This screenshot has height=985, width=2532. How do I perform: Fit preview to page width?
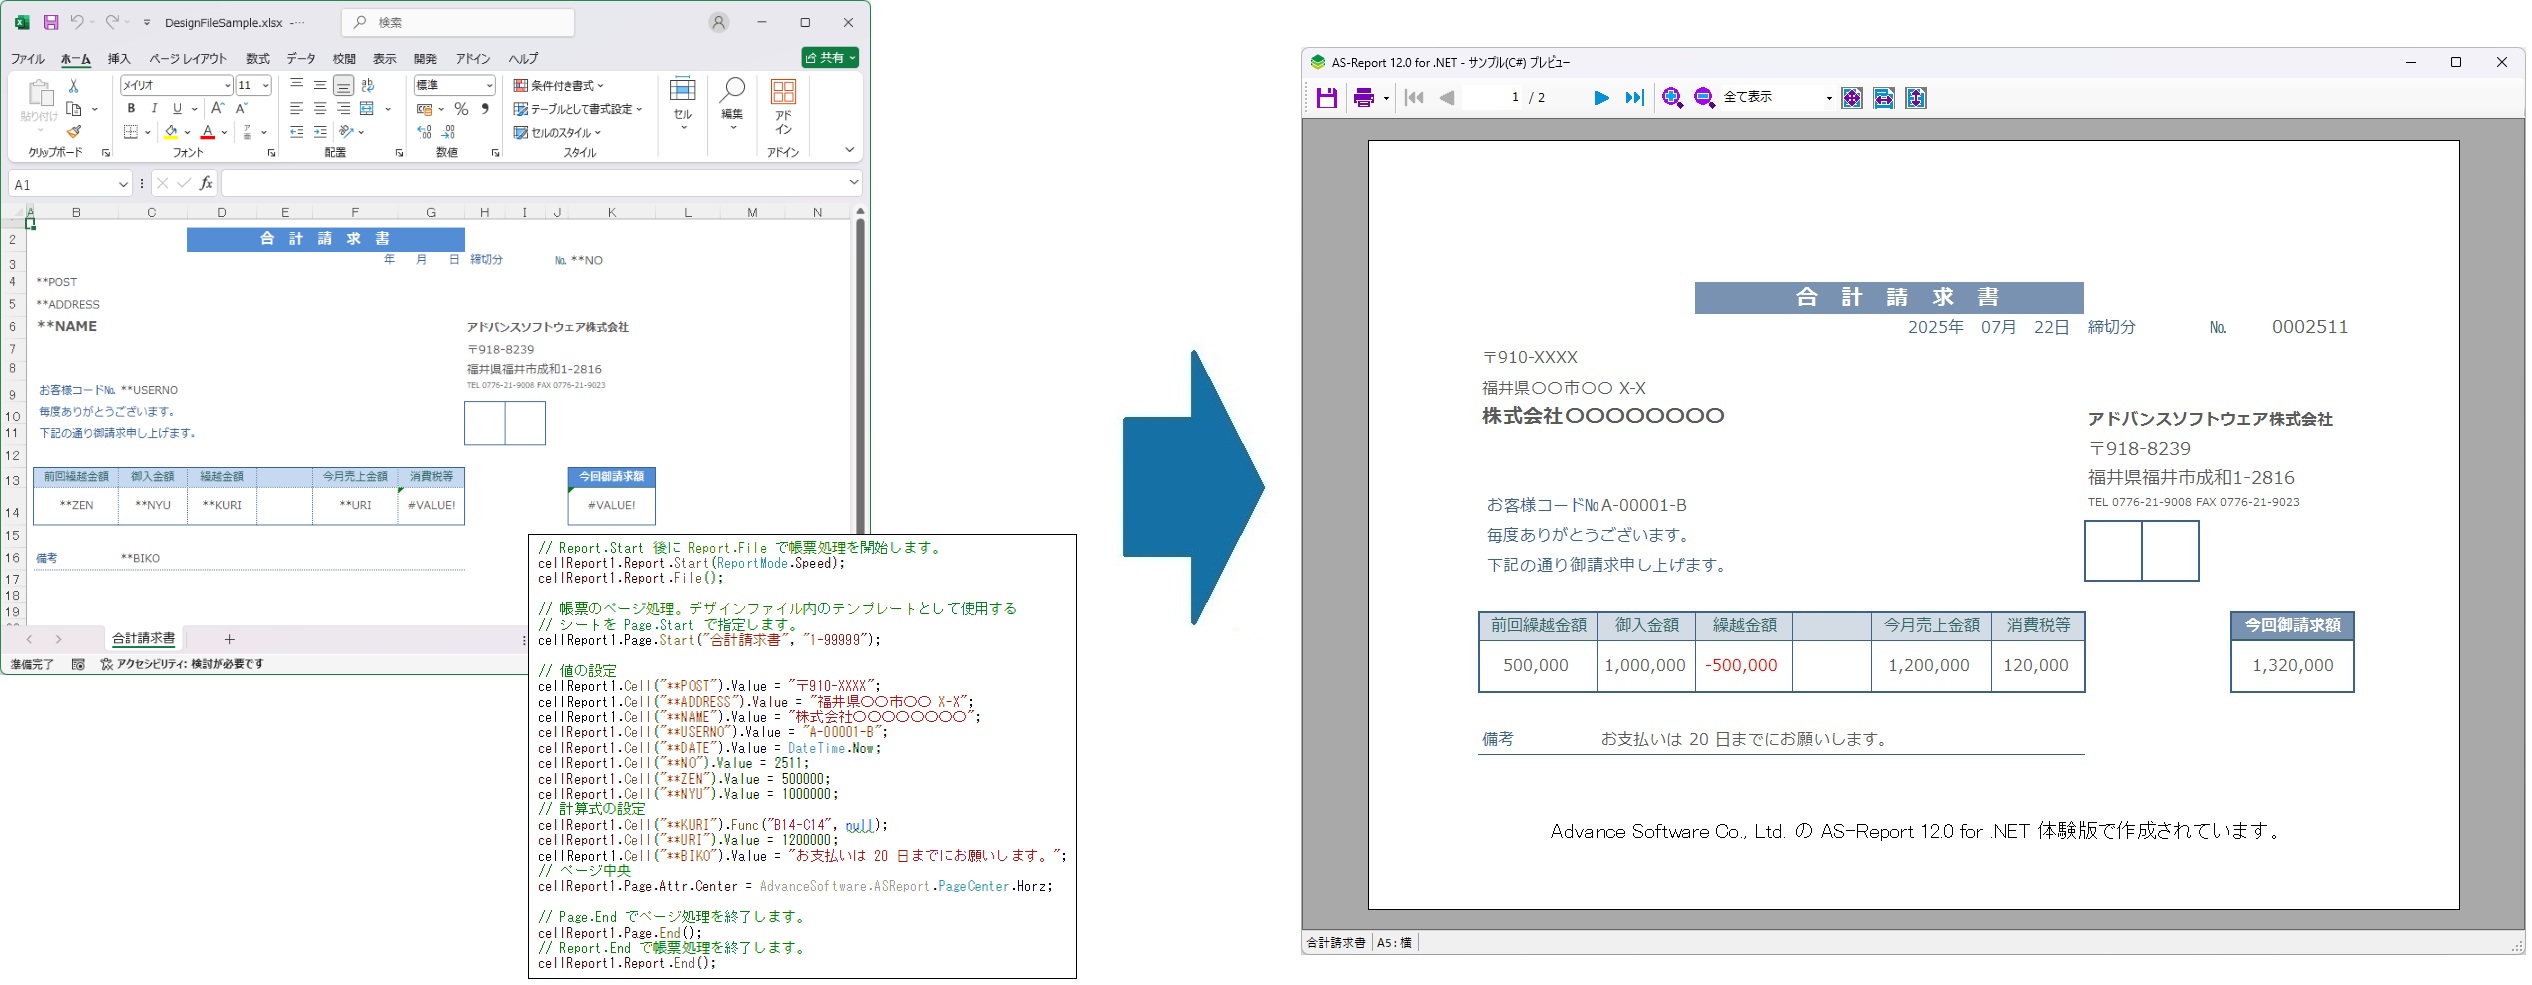(1884, 98)
